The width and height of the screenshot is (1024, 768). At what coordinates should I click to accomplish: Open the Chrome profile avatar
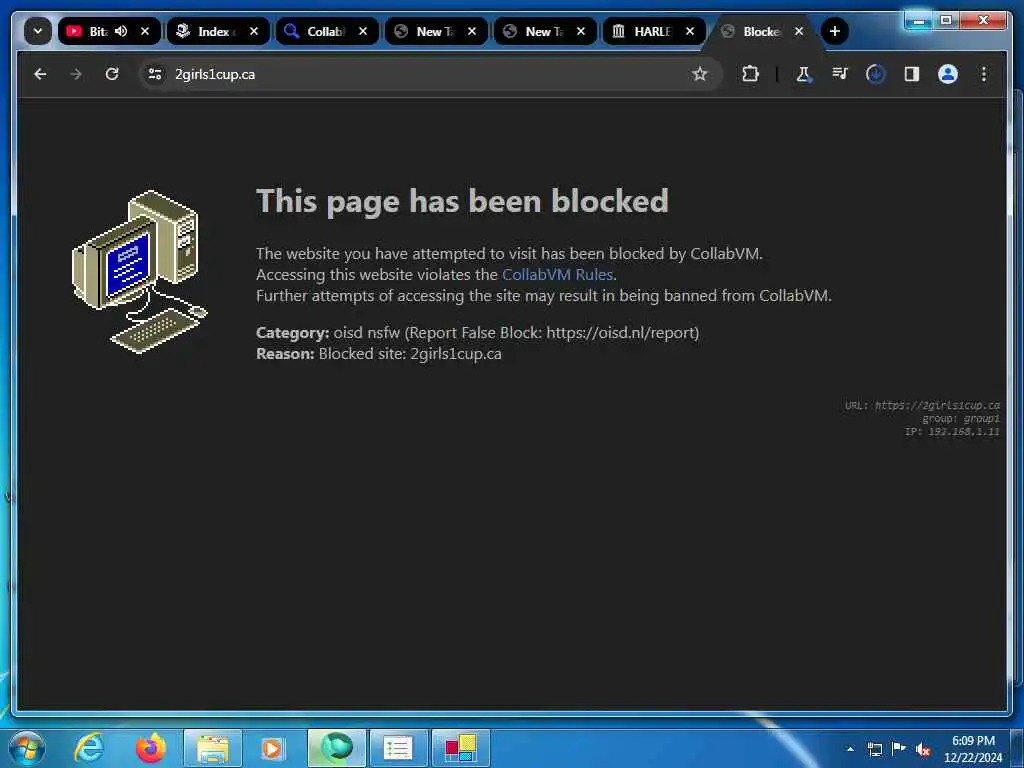pos(948,74)
